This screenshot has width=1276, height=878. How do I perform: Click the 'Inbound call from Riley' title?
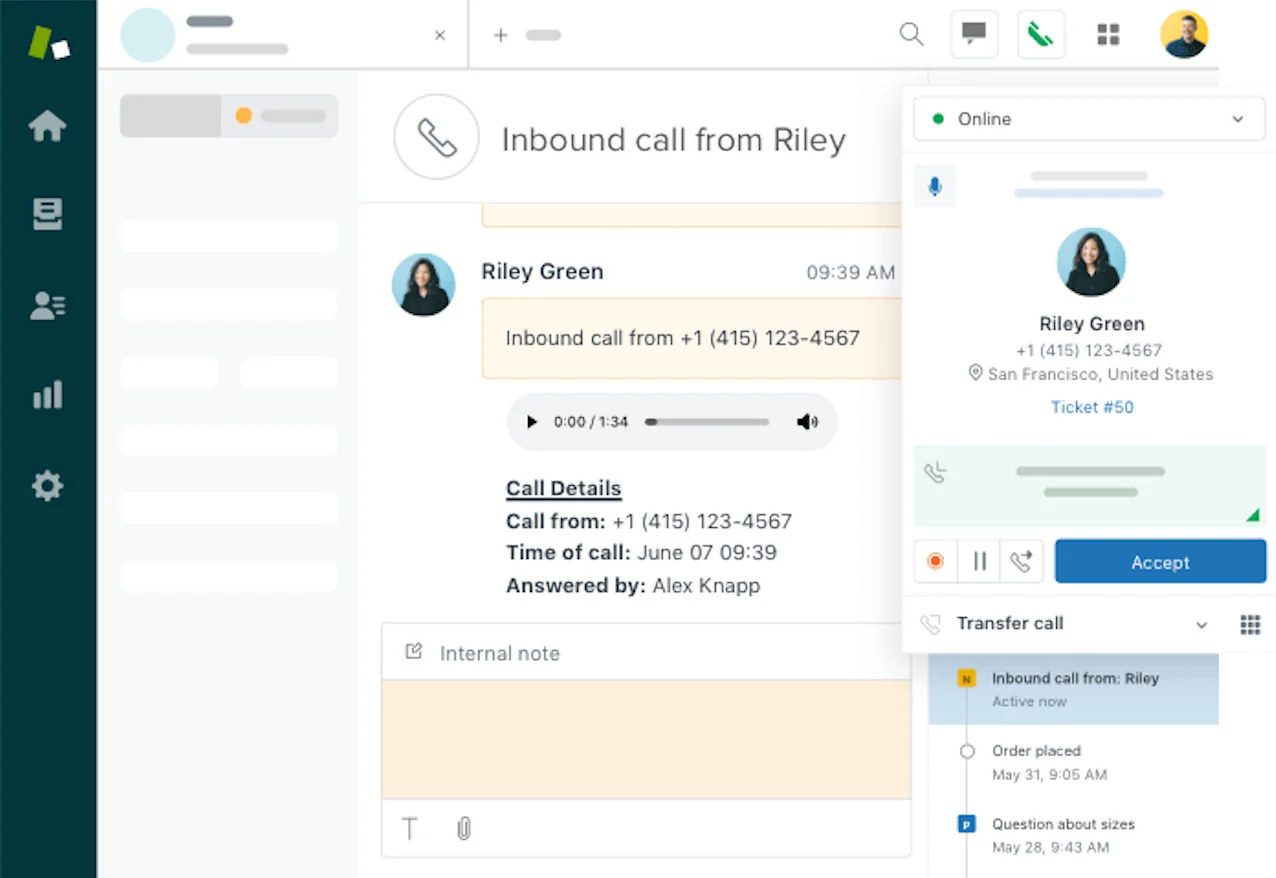click(673, 139)
